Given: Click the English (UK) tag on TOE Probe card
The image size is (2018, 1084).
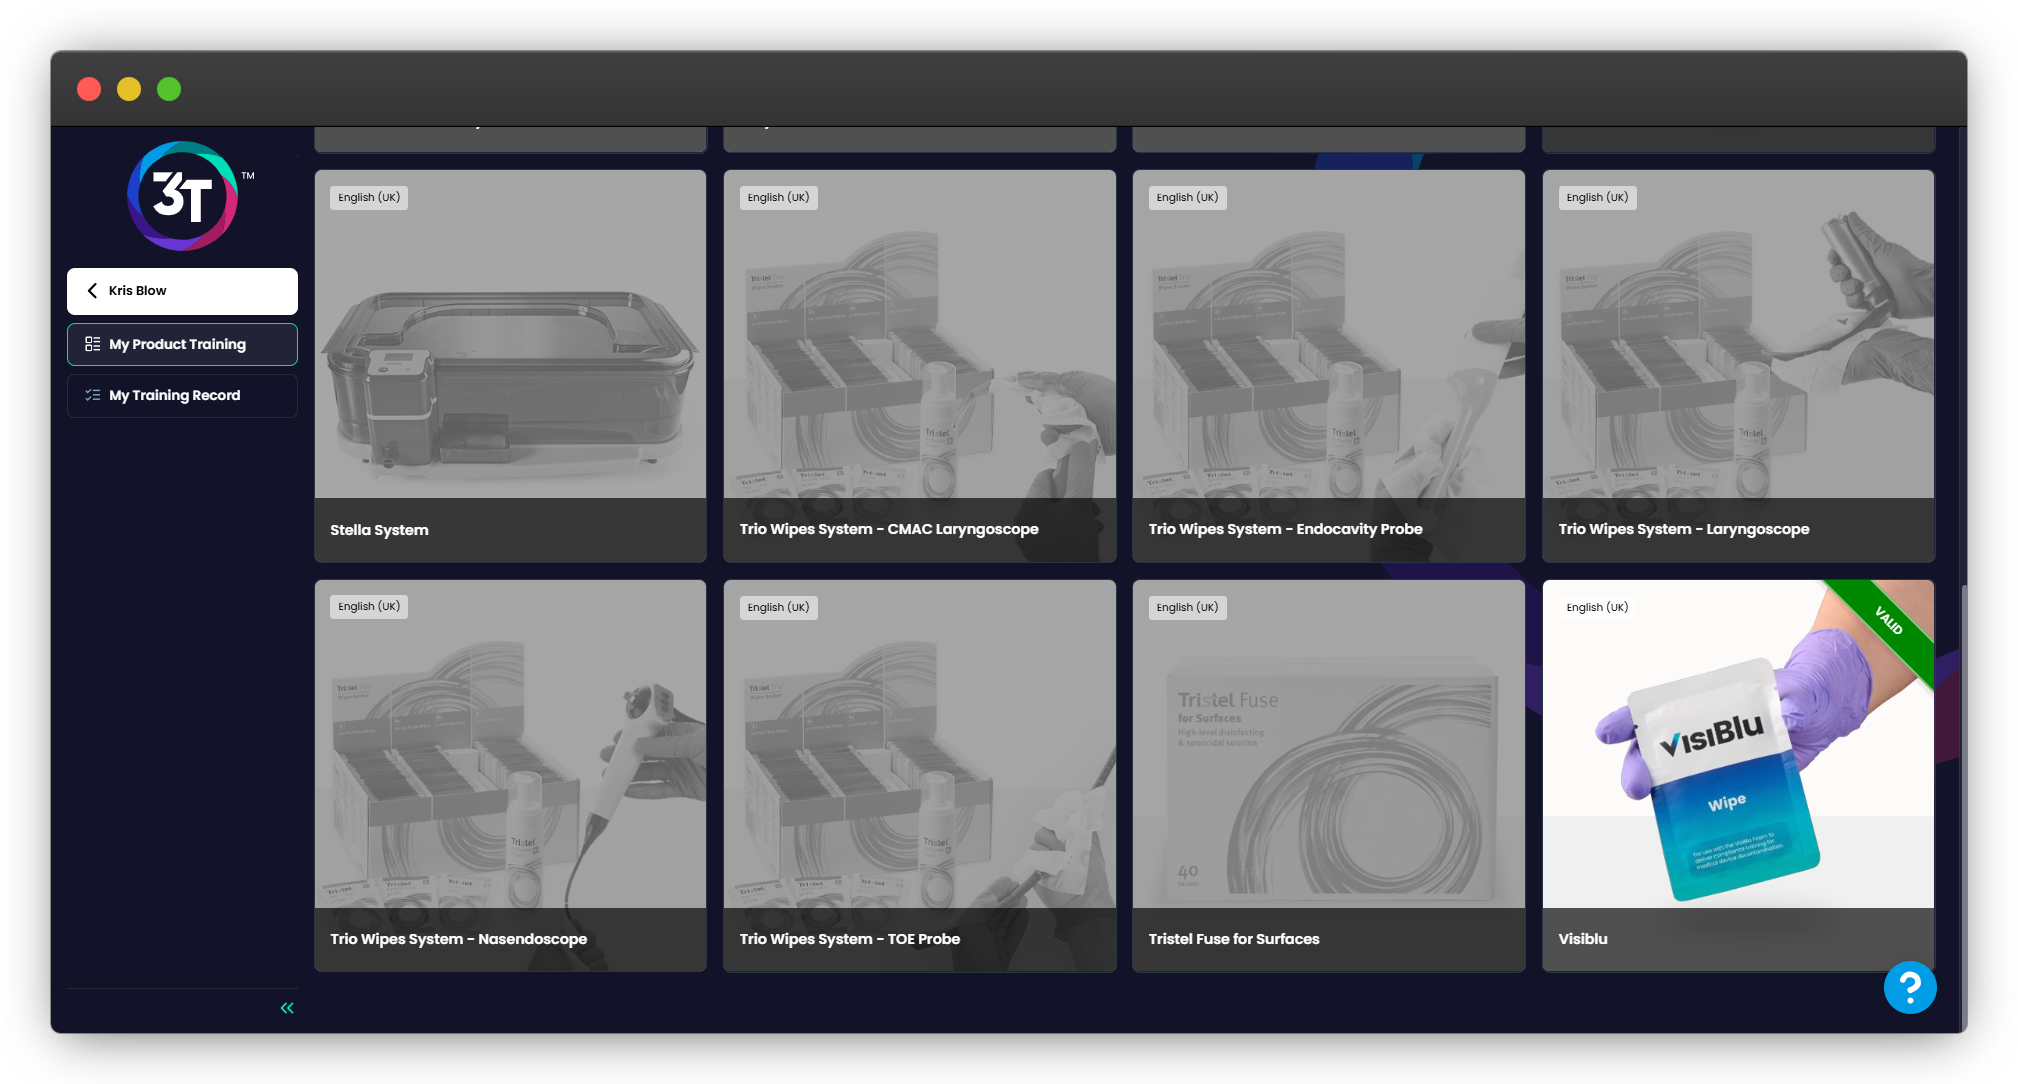Looking at the screenshot, I should (x=778, y=607).
